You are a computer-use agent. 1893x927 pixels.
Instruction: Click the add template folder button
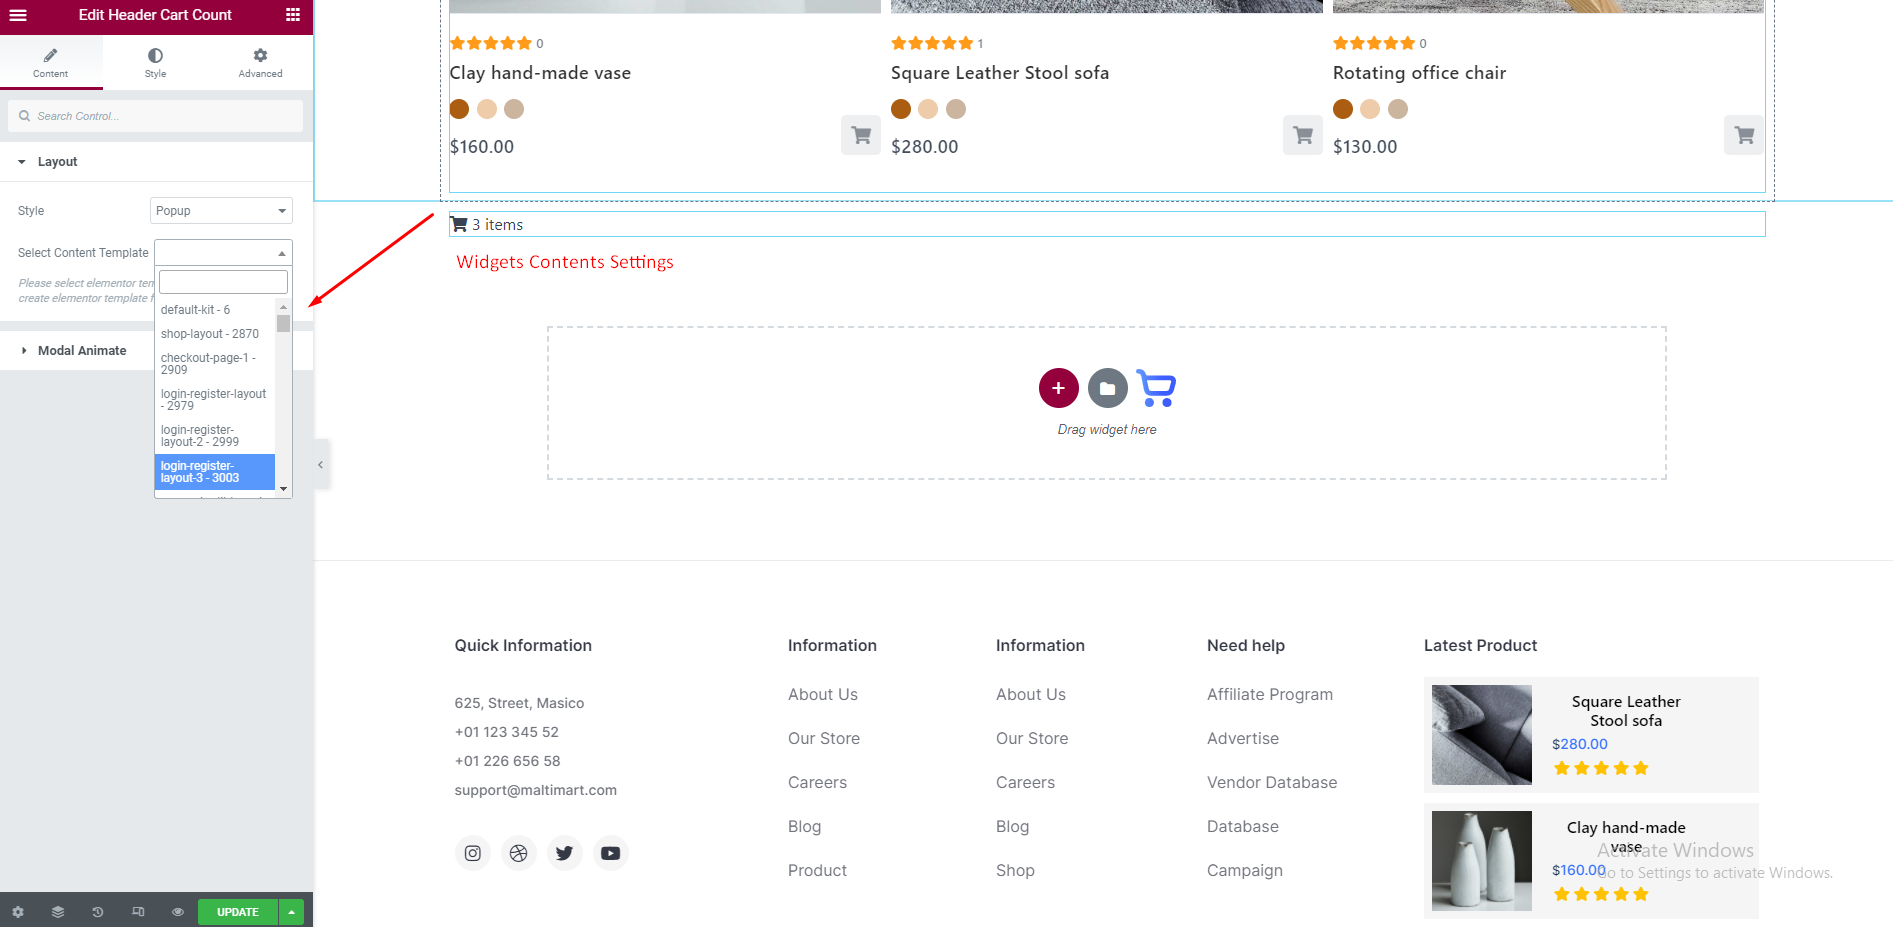coord(1107,388)
